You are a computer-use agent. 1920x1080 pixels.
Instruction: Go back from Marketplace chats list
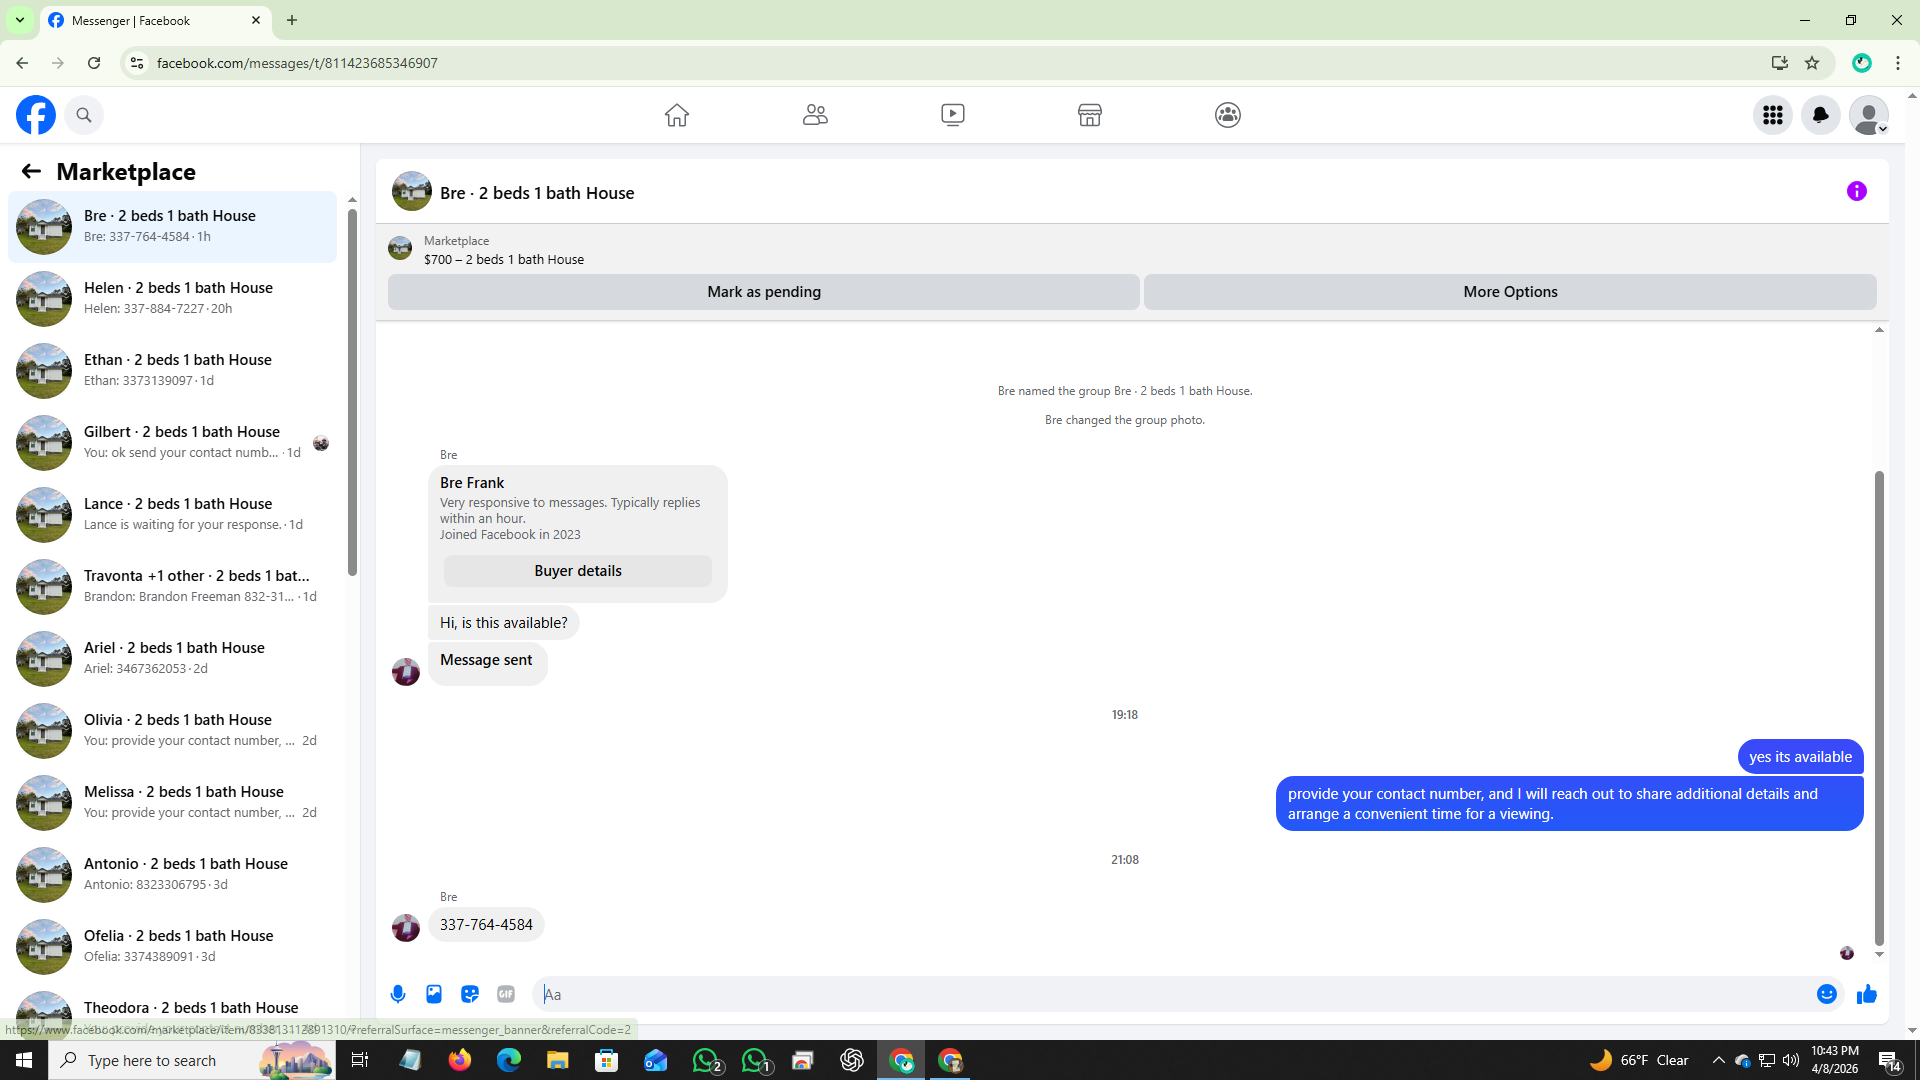click(31, 171)
